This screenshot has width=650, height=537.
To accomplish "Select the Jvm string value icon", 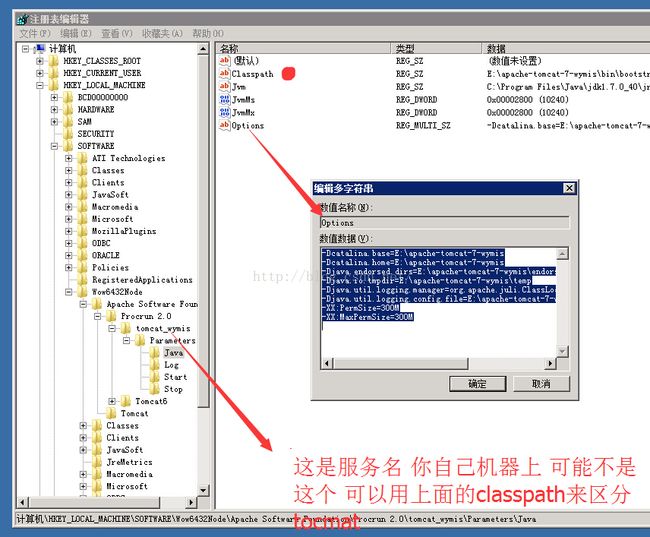I will click(x=224, y=87).
